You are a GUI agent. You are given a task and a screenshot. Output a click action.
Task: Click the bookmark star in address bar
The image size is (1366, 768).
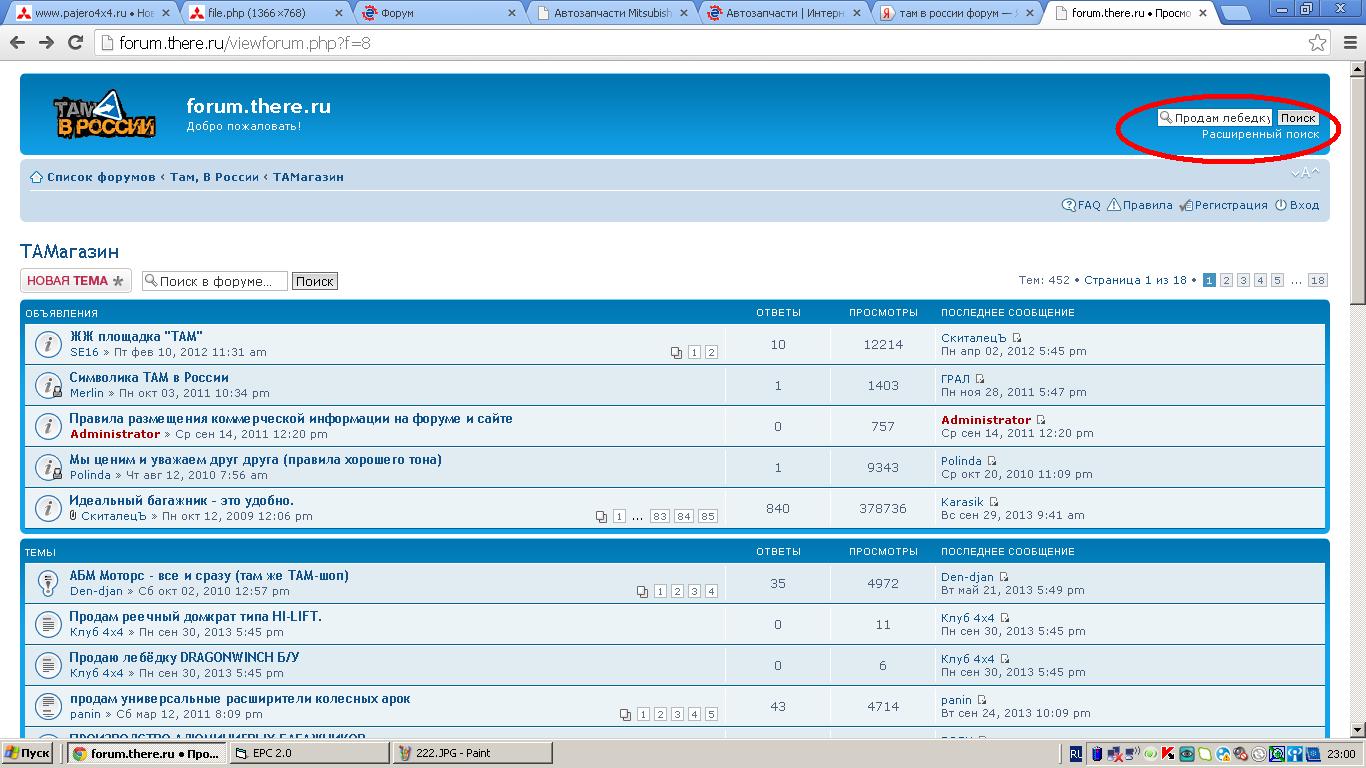click(x=1318, y=43)
